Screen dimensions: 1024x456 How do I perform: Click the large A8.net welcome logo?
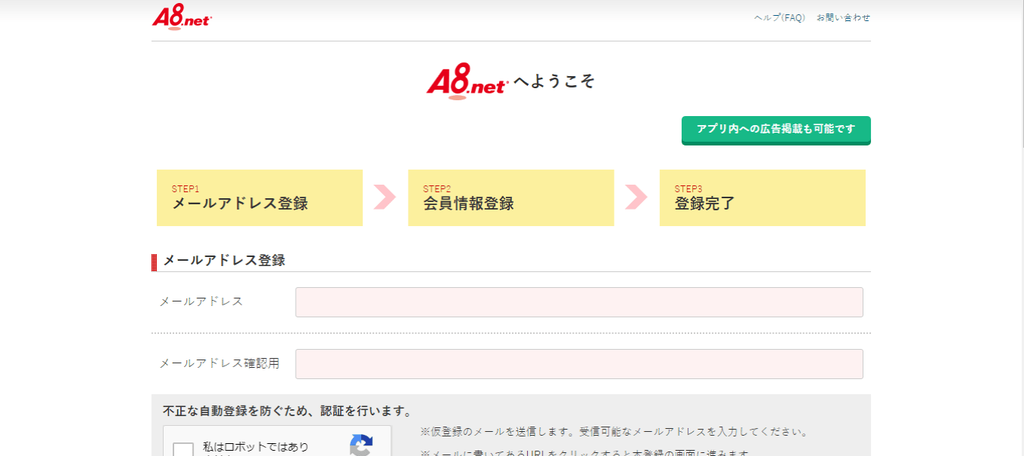pos(468,84)
